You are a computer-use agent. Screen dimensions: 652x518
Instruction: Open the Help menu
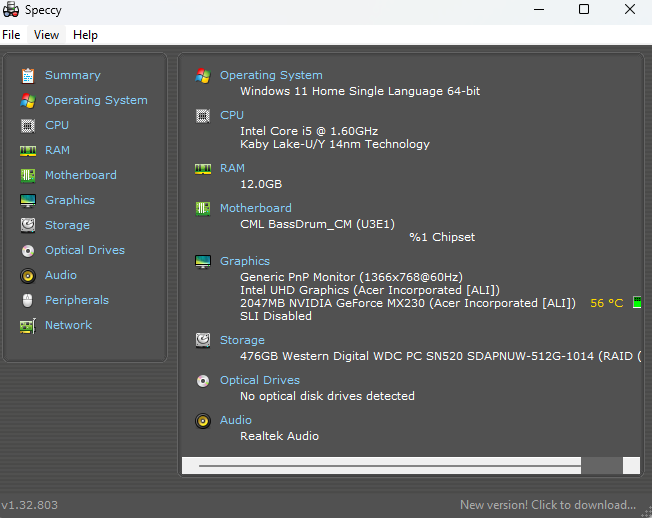point(85,35)
